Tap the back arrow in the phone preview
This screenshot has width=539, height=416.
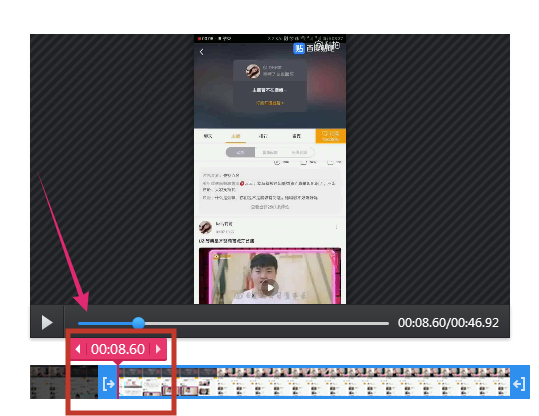(201, 52)
